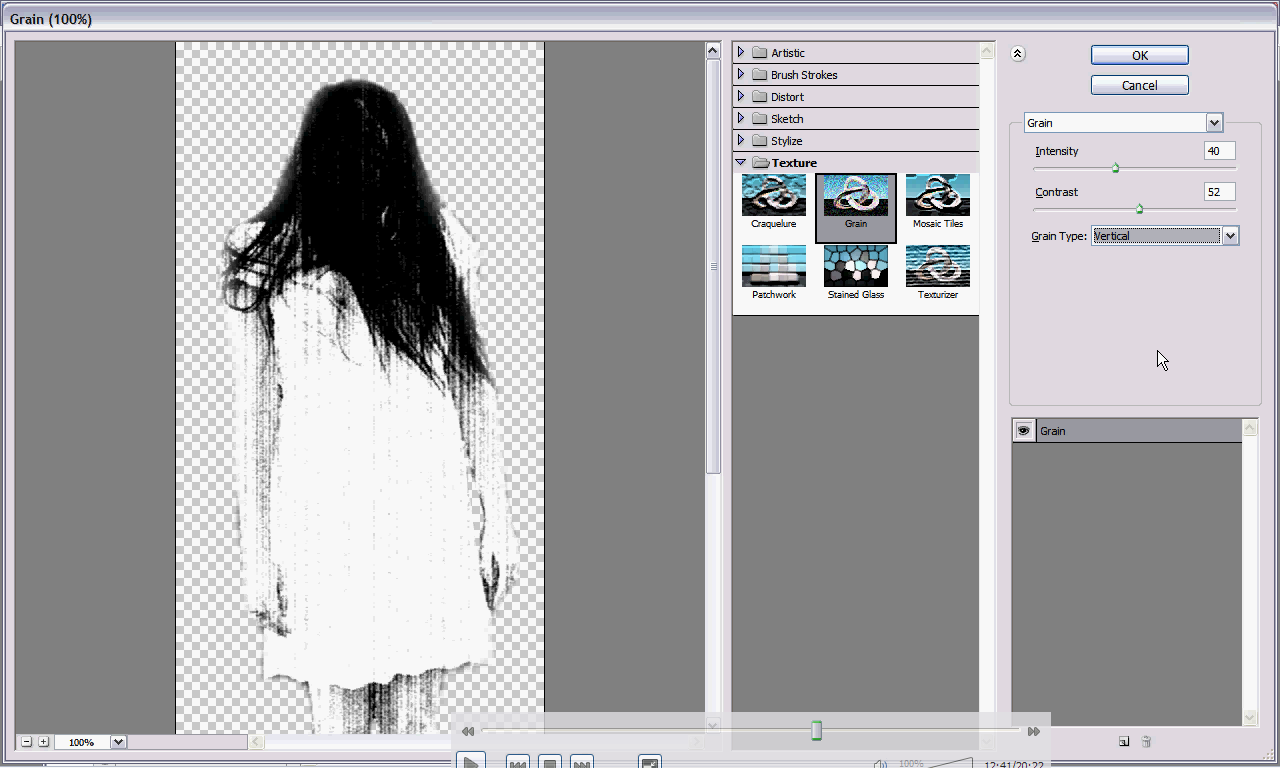Viewport: 1280px width, 768px height.
Task: Click the video player fast-forward double-arrow
Action: tap(1034, 732)
